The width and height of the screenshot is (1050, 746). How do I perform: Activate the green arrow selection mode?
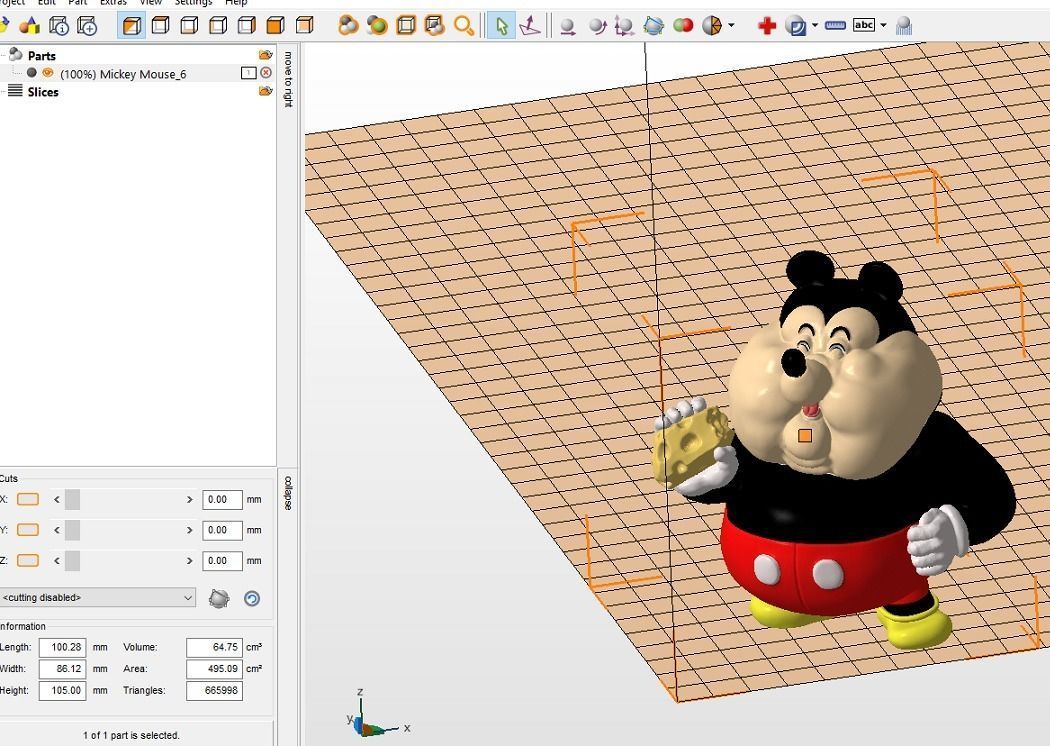click(x=501, y=26)
